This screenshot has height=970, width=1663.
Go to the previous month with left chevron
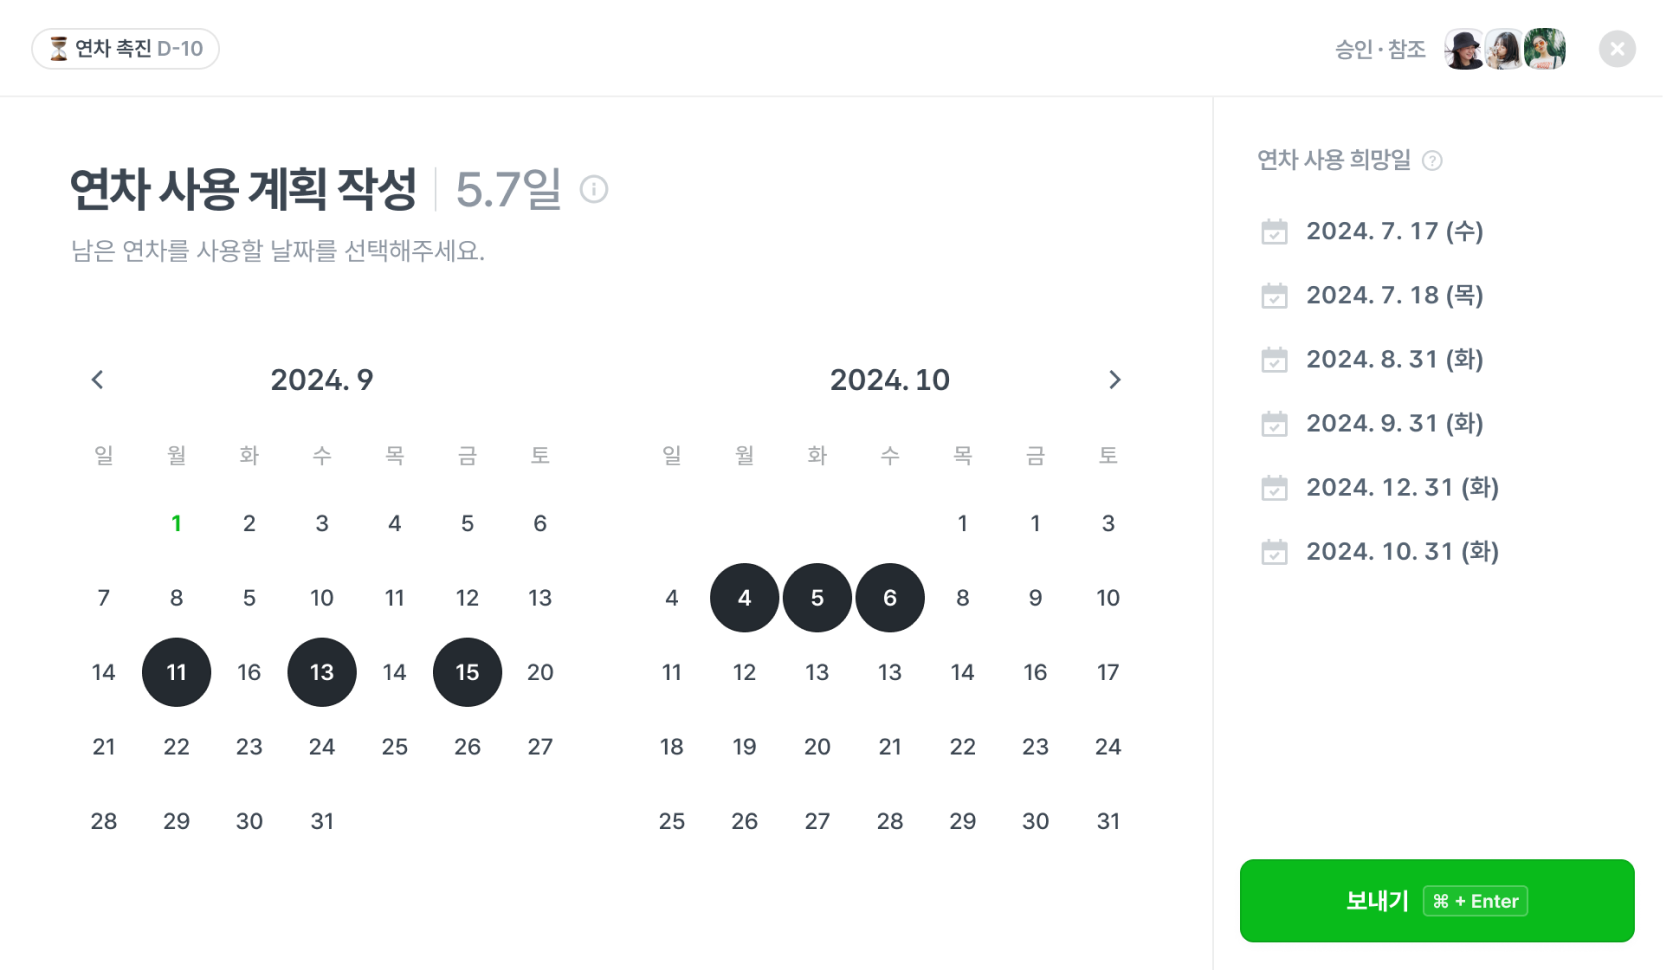(97, 380)
